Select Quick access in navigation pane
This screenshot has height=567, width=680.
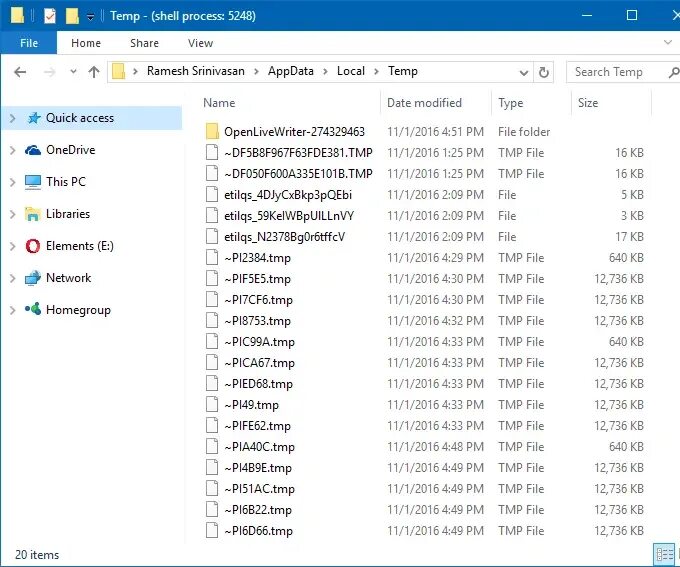[x=80, y=118]
